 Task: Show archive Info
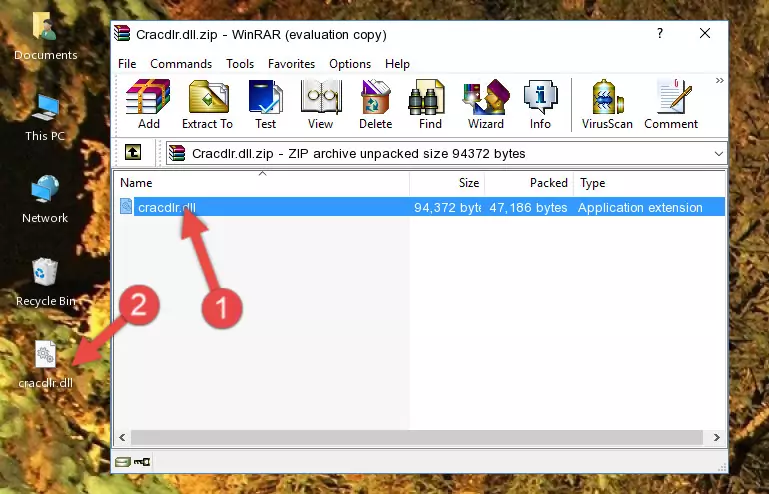(540, 104)
